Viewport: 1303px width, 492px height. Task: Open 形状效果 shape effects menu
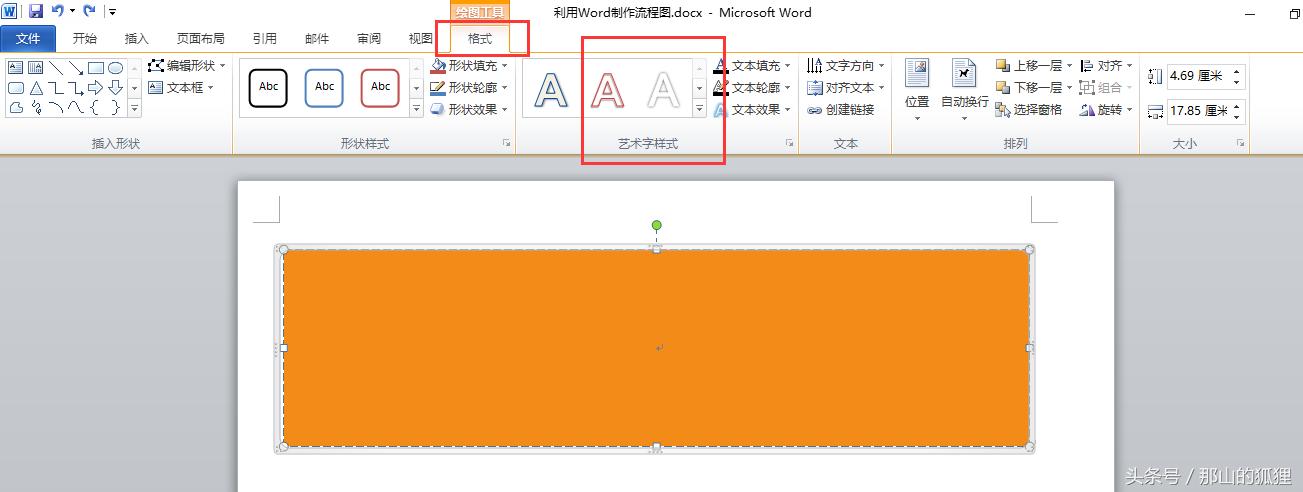[x=469, y=109]
